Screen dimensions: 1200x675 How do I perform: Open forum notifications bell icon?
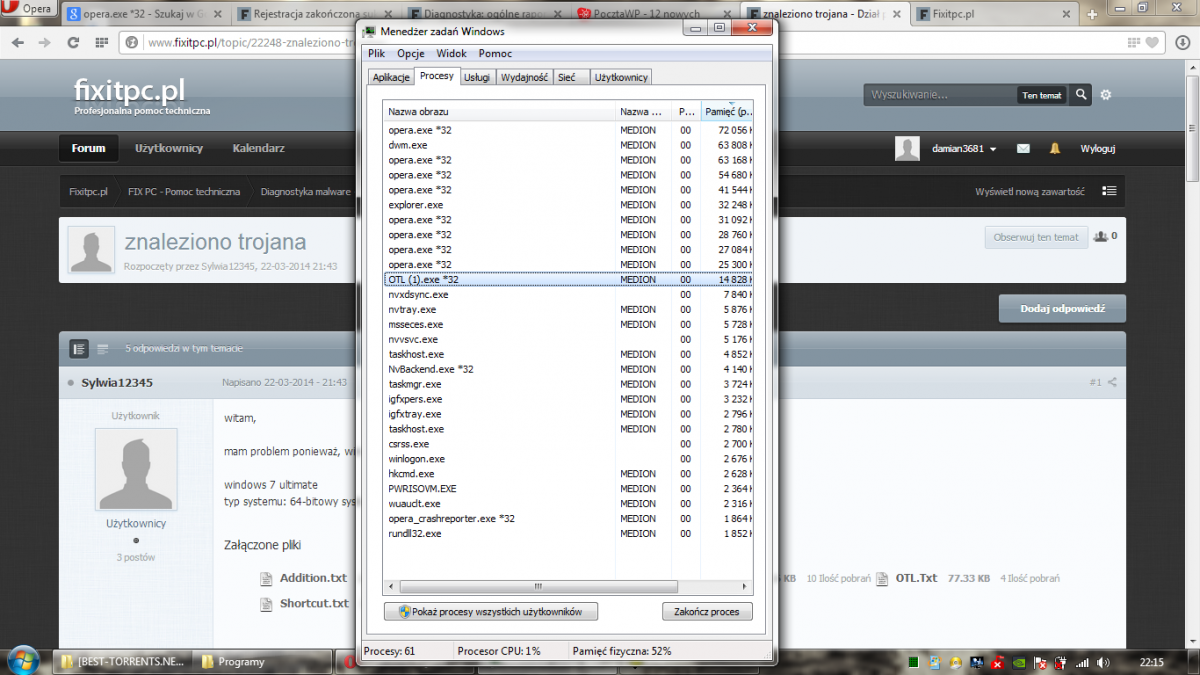1054,148
